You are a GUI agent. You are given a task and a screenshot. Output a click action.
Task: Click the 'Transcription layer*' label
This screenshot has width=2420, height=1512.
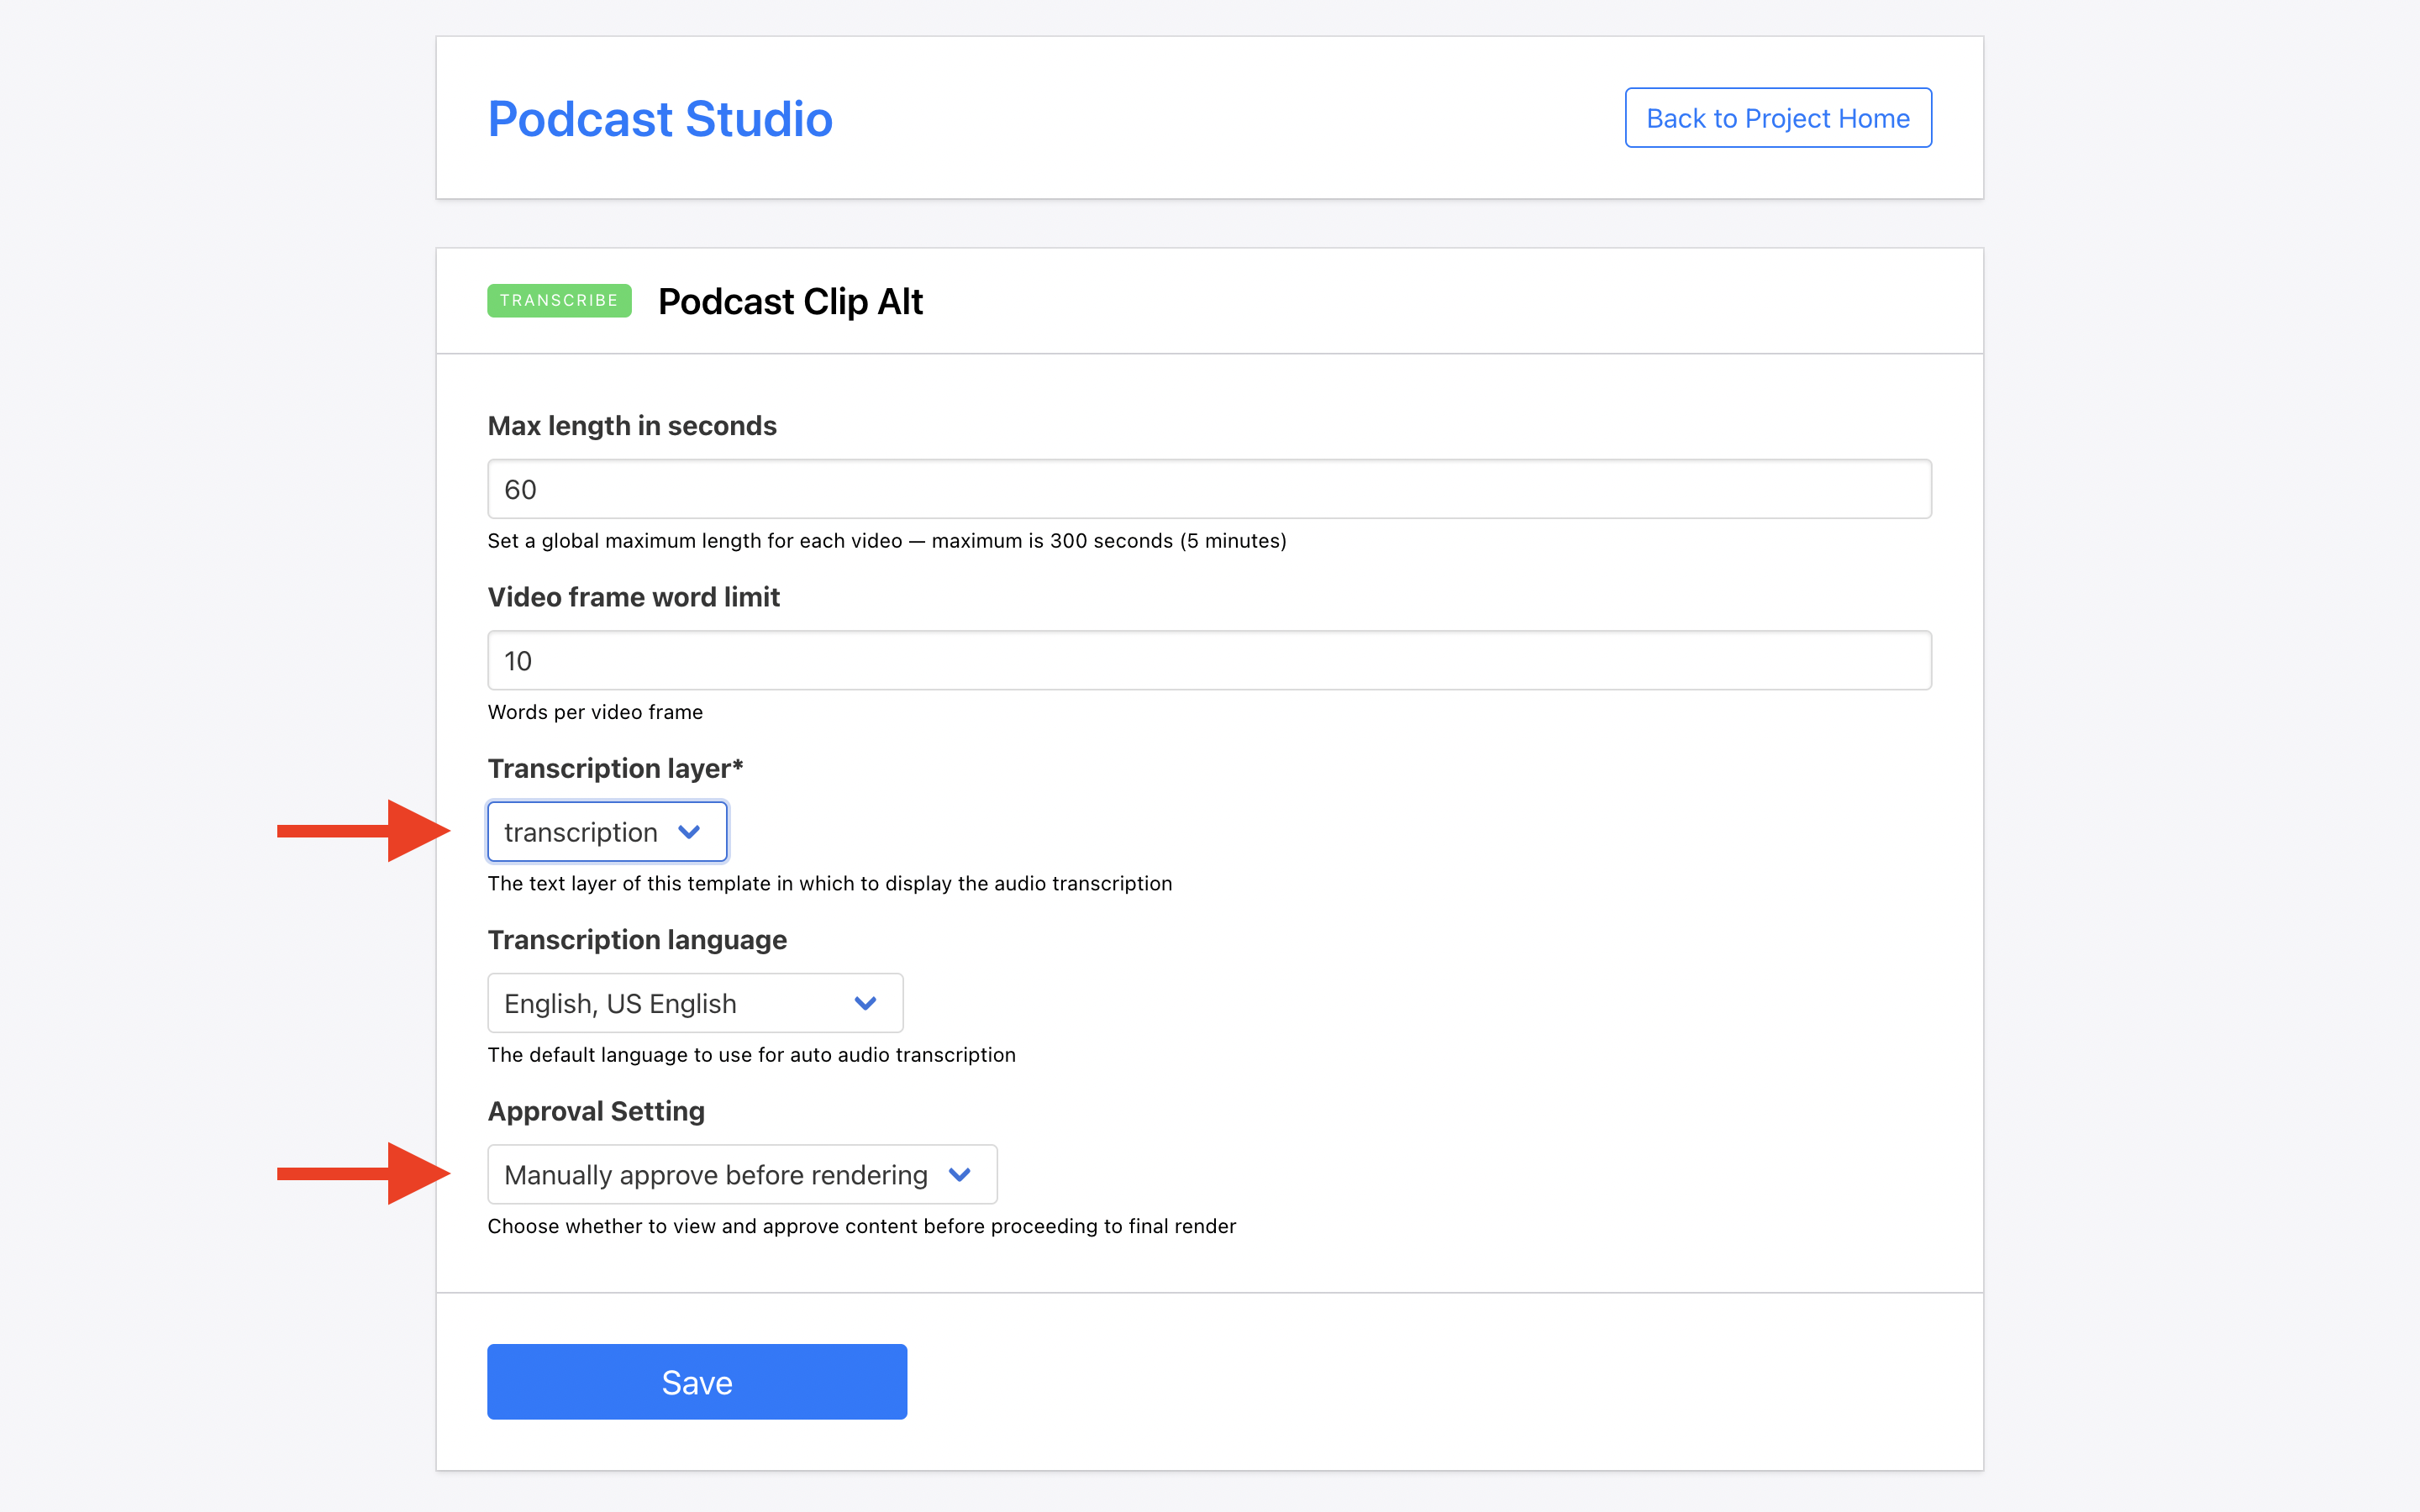click(614, 768)
